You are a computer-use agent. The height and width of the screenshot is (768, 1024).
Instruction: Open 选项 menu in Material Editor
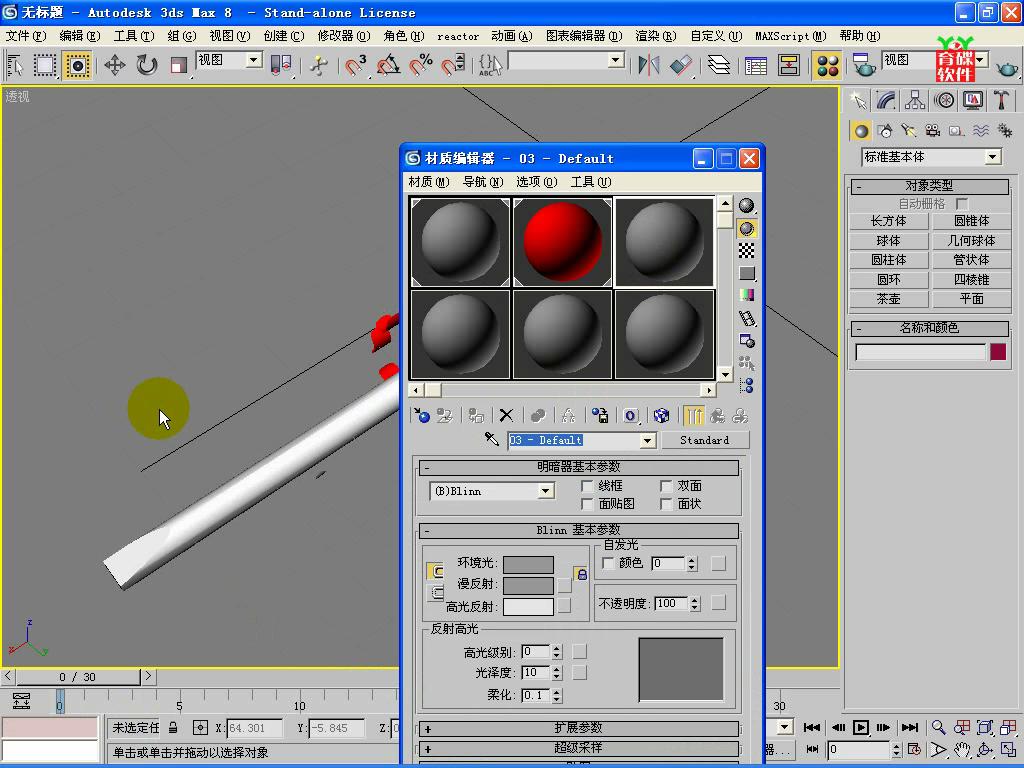[537, 182]
